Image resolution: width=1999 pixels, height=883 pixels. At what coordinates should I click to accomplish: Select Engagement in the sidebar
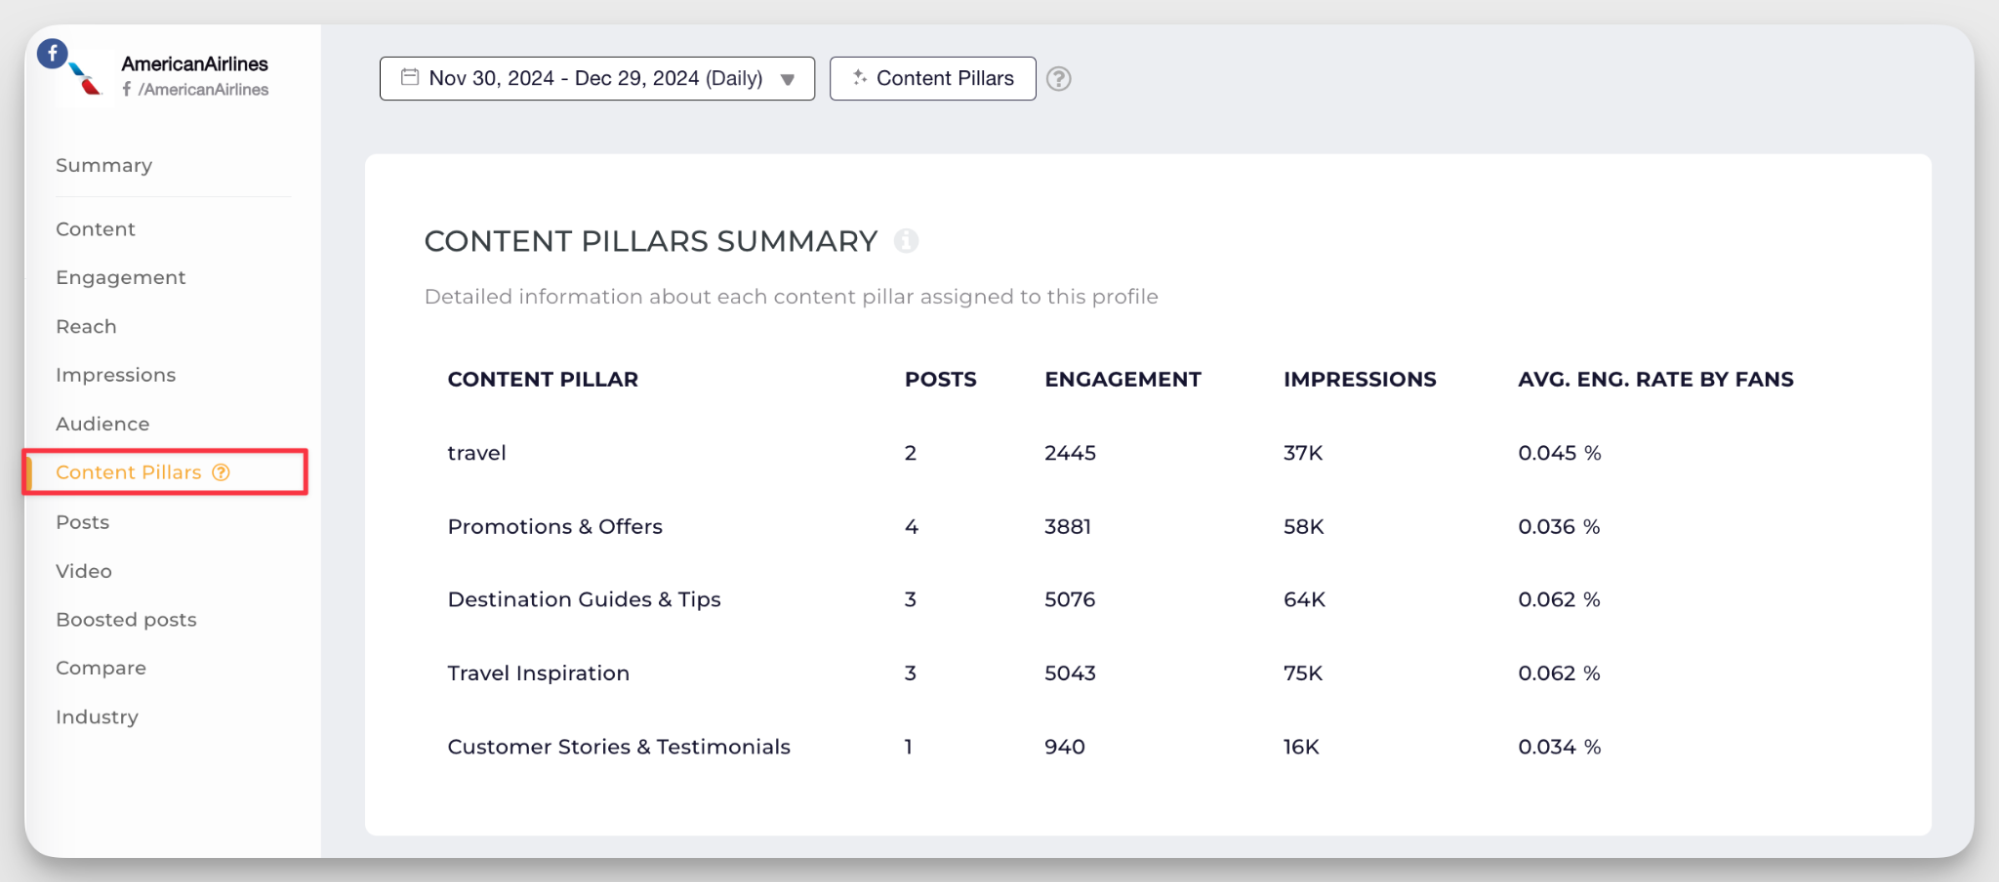click(x=121, y=278)
